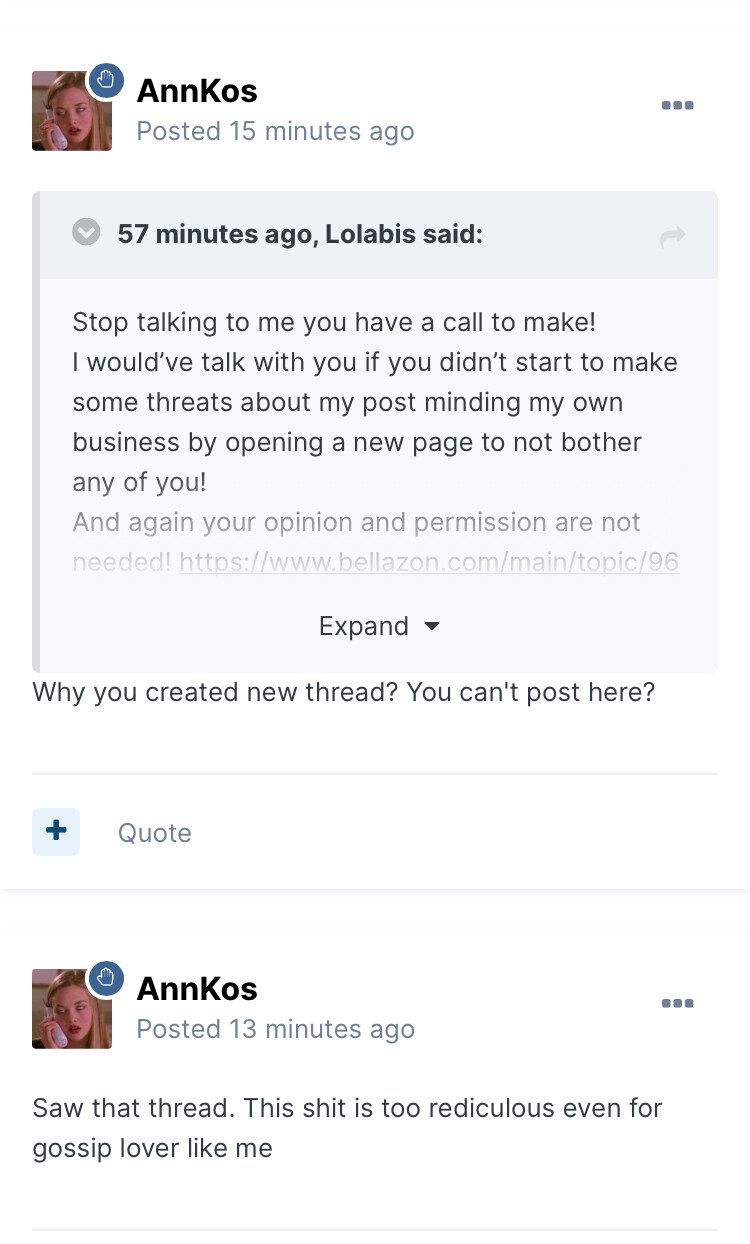The width and height of the screenshot is (750, 1244).
Task: Click '57 minutes ago, Lolabis said:' quote header
Action: coord(300,235)
